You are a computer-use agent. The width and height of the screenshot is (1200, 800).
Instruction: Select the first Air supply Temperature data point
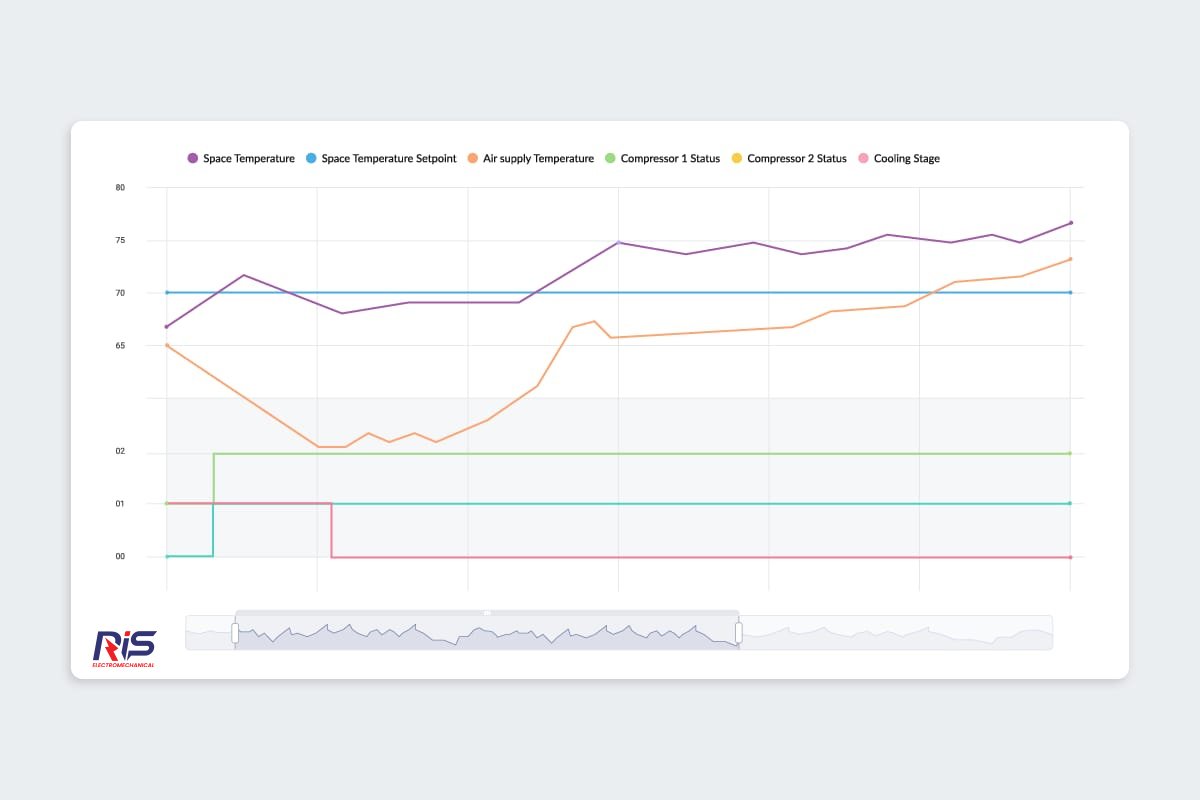[167, 345]
